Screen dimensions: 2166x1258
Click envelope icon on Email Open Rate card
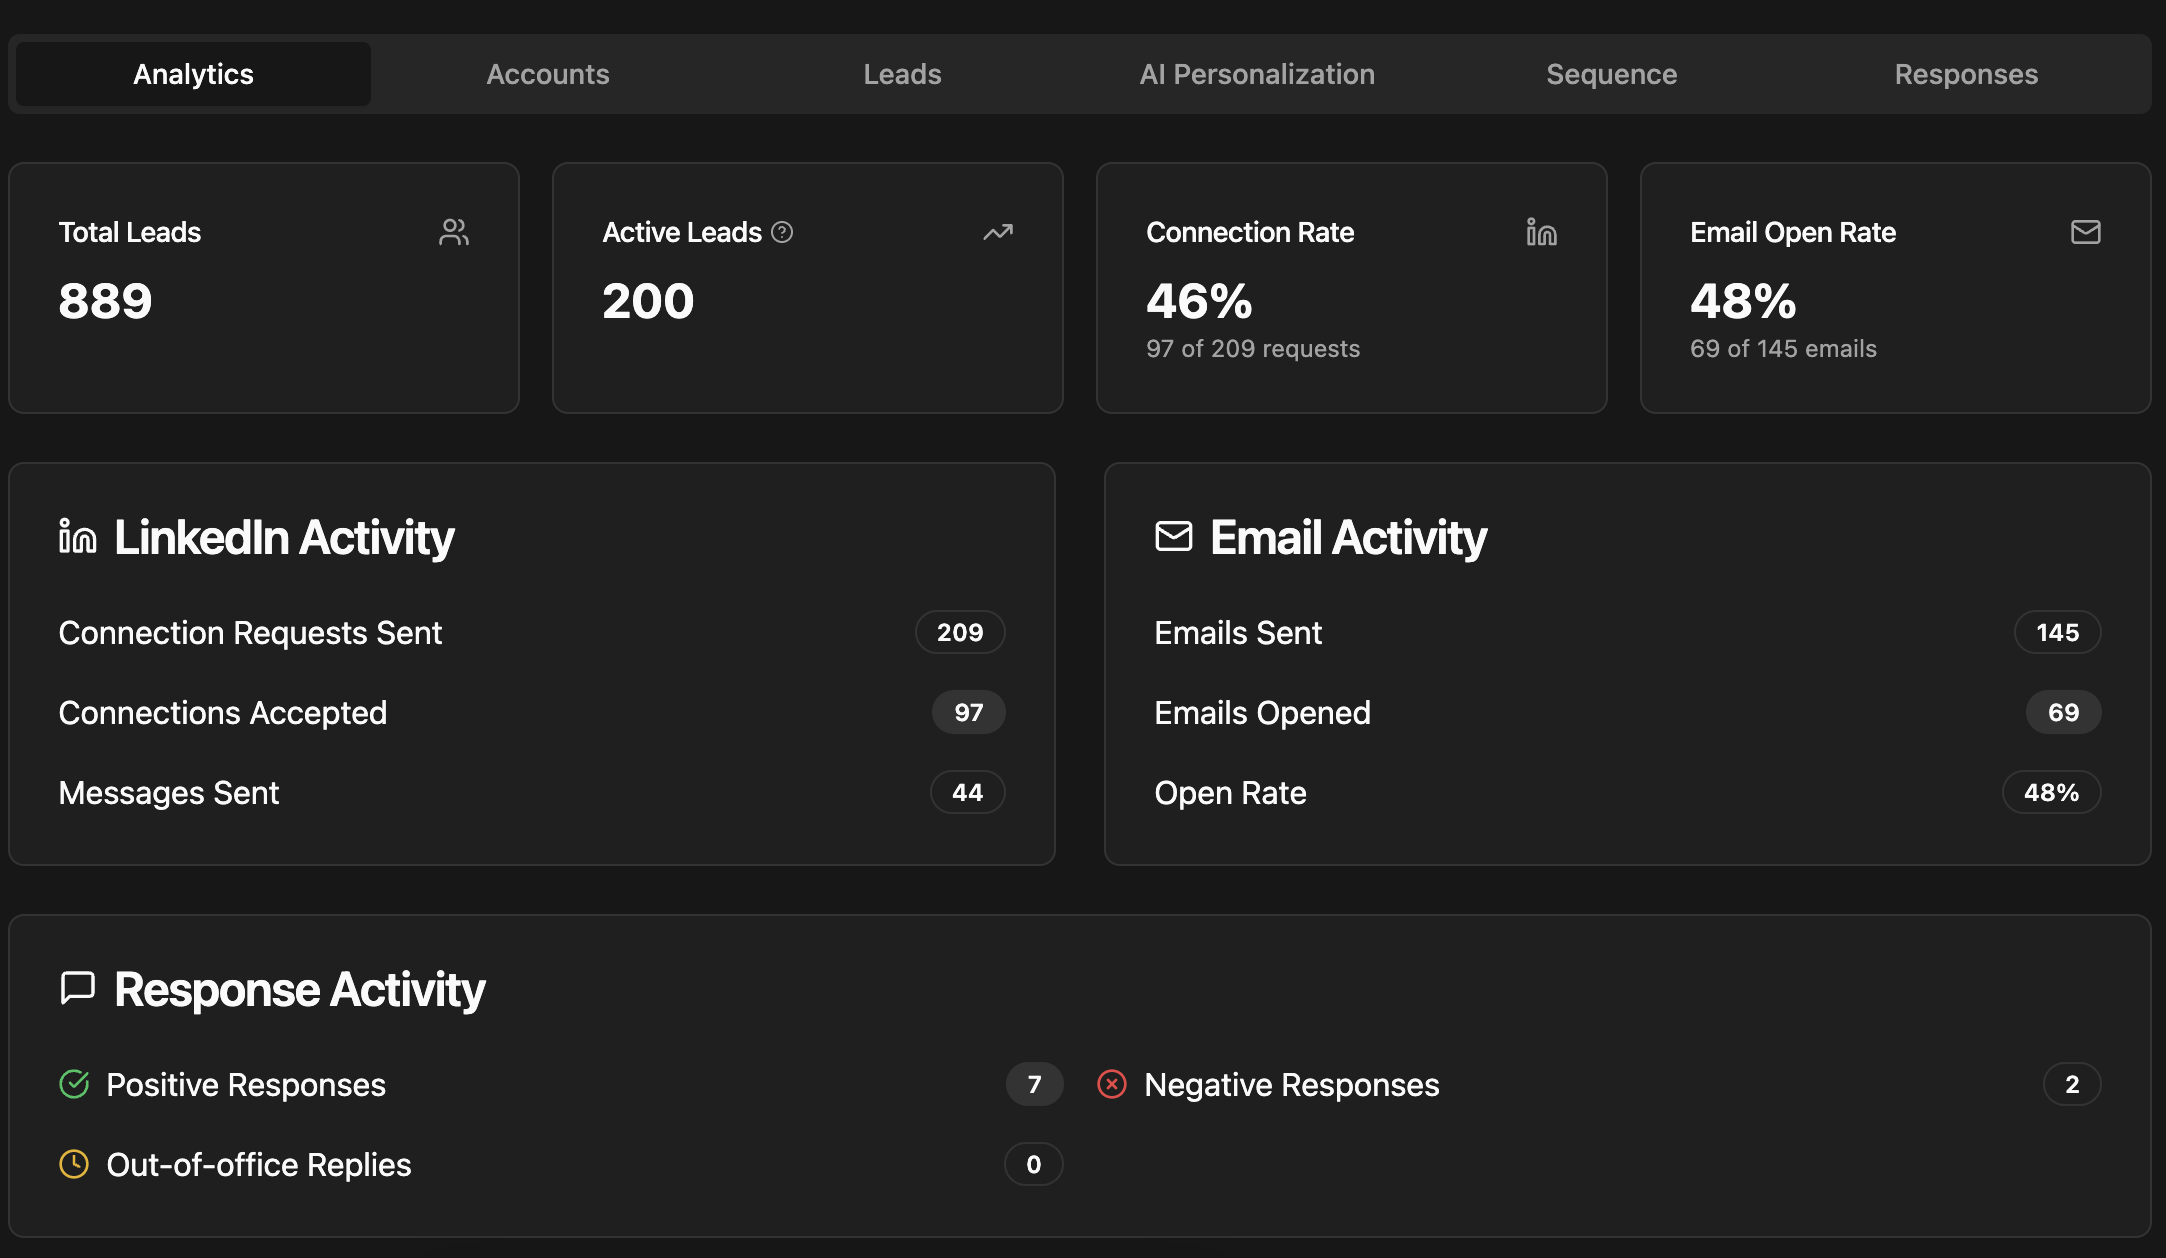(x=2085, y=232)
